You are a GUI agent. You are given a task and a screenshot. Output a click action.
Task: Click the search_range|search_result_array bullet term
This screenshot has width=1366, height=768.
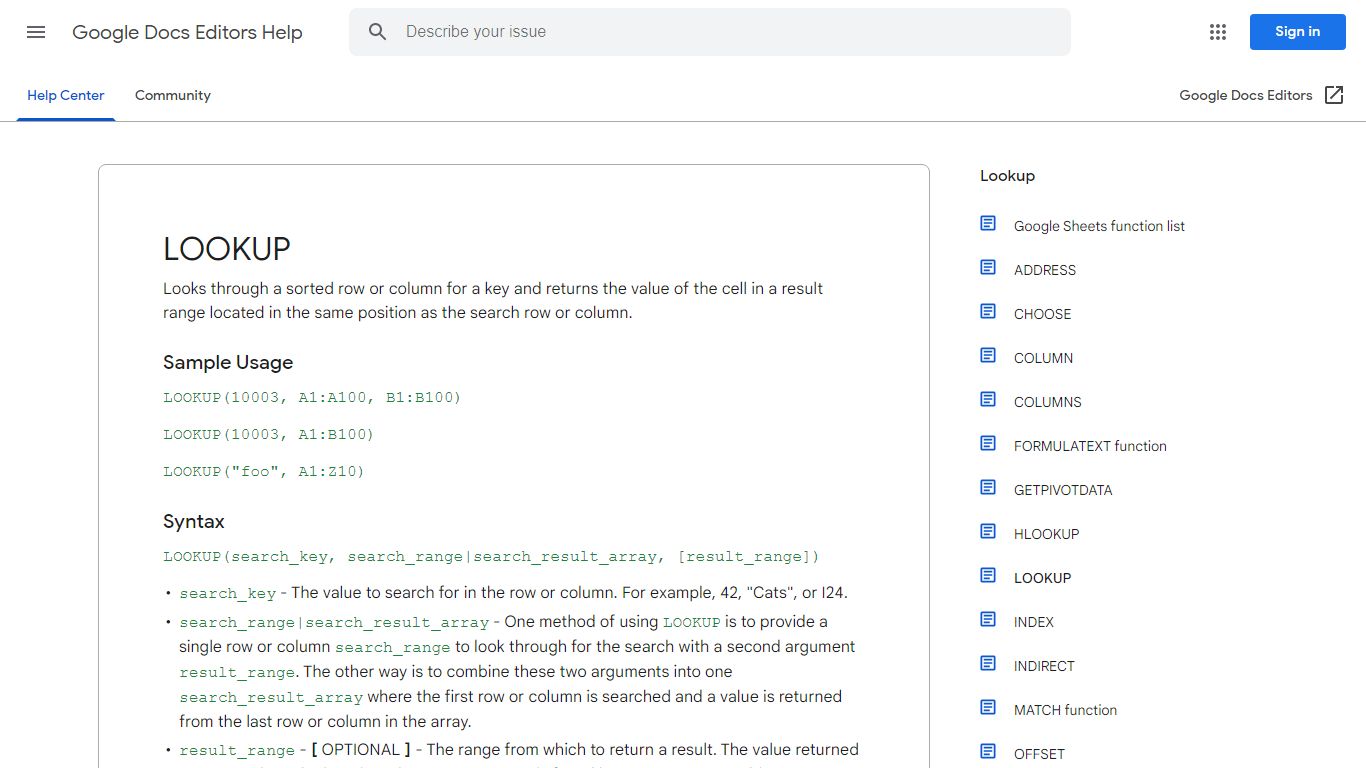click(x=334, y=622)
